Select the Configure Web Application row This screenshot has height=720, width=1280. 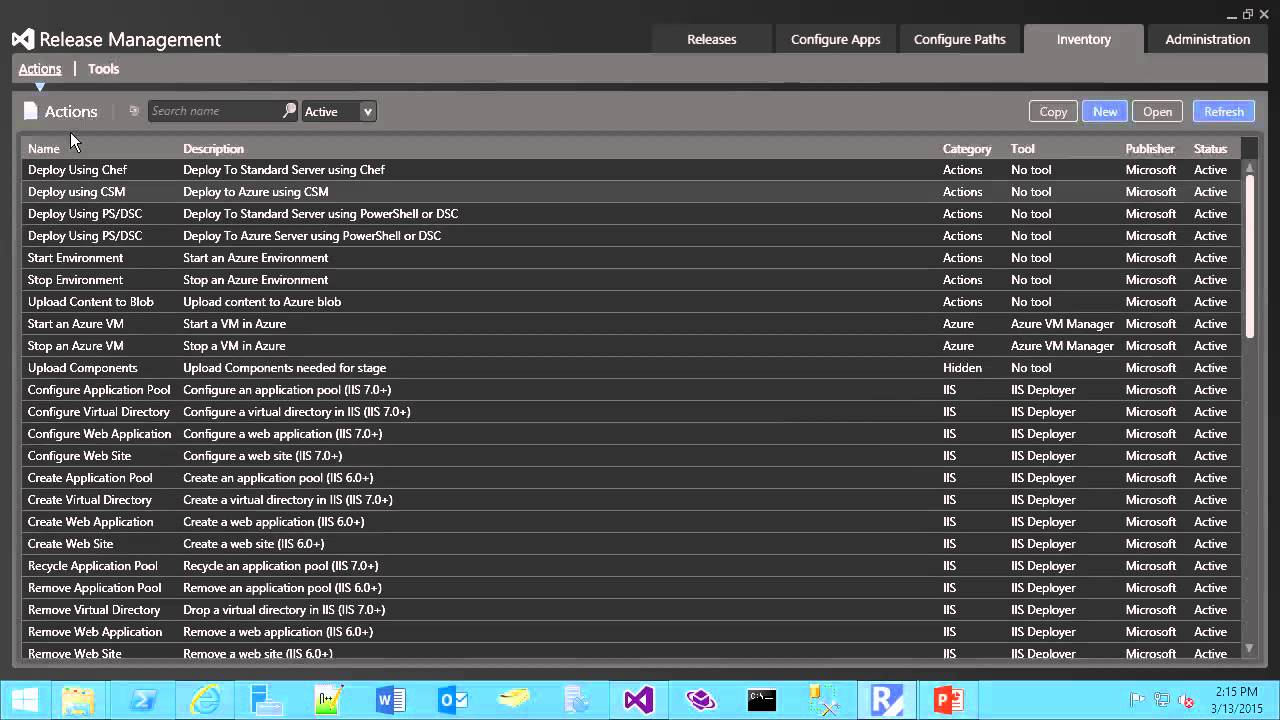coord(631,434)
